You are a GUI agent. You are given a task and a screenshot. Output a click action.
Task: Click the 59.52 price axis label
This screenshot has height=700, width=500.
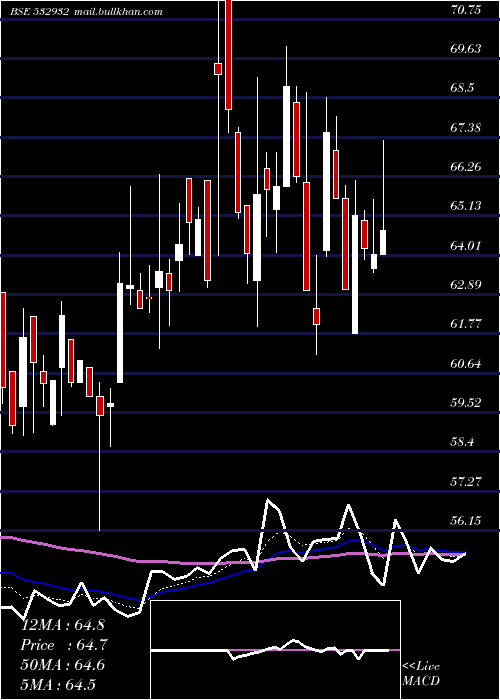pyautogui.click(x=466, y=402)
